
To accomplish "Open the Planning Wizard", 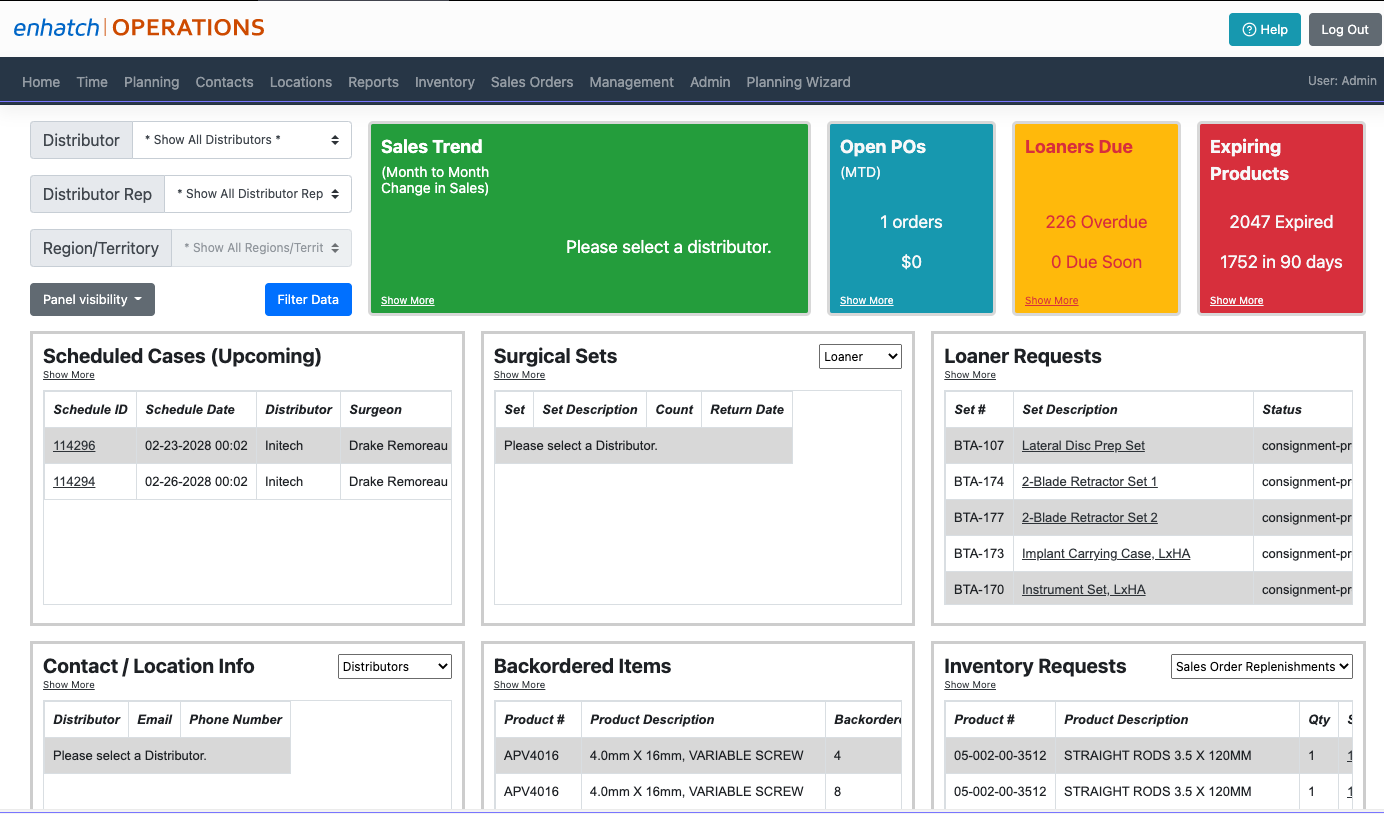I will click(x=798, y=82).
